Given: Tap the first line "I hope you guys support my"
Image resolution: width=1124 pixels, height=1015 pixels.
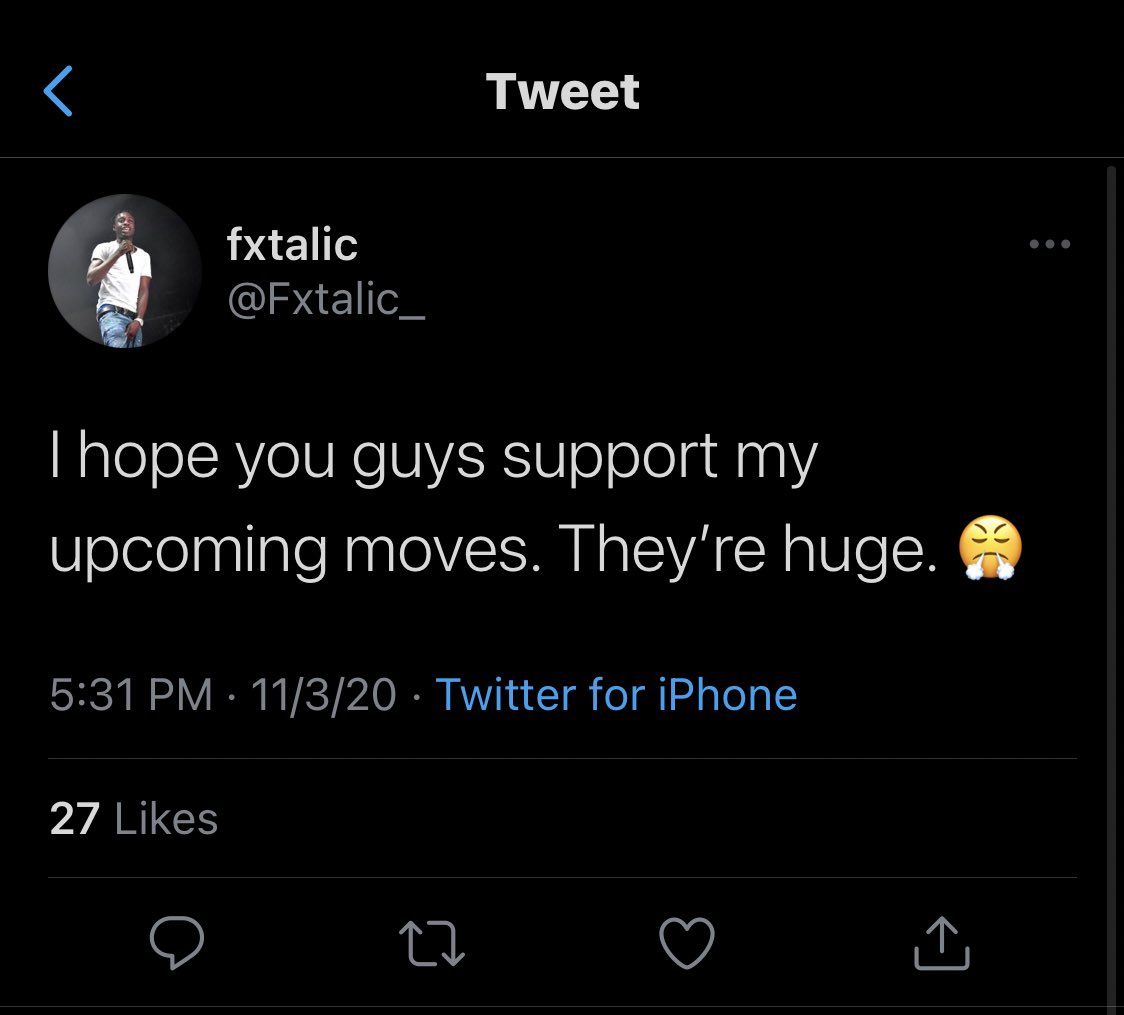Looking at the screenshot, I should click(433, 458).
